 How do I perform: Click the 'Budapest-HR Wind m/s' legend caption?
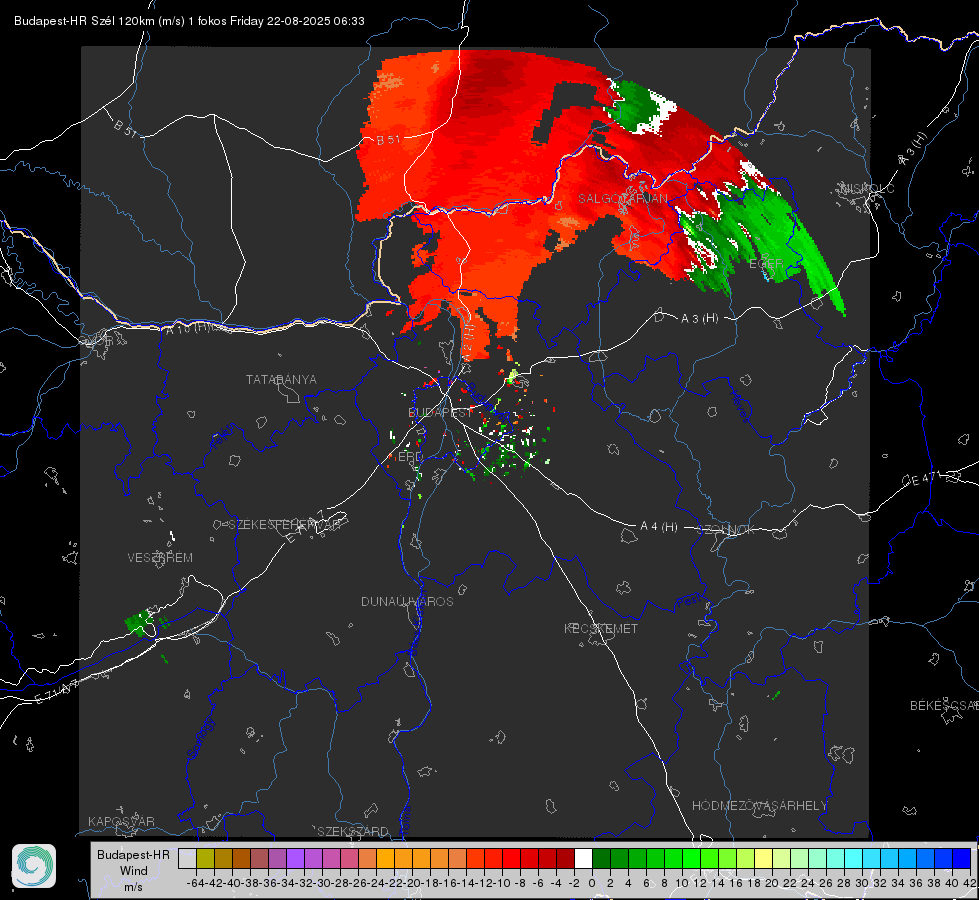click(x=133, y=871)
